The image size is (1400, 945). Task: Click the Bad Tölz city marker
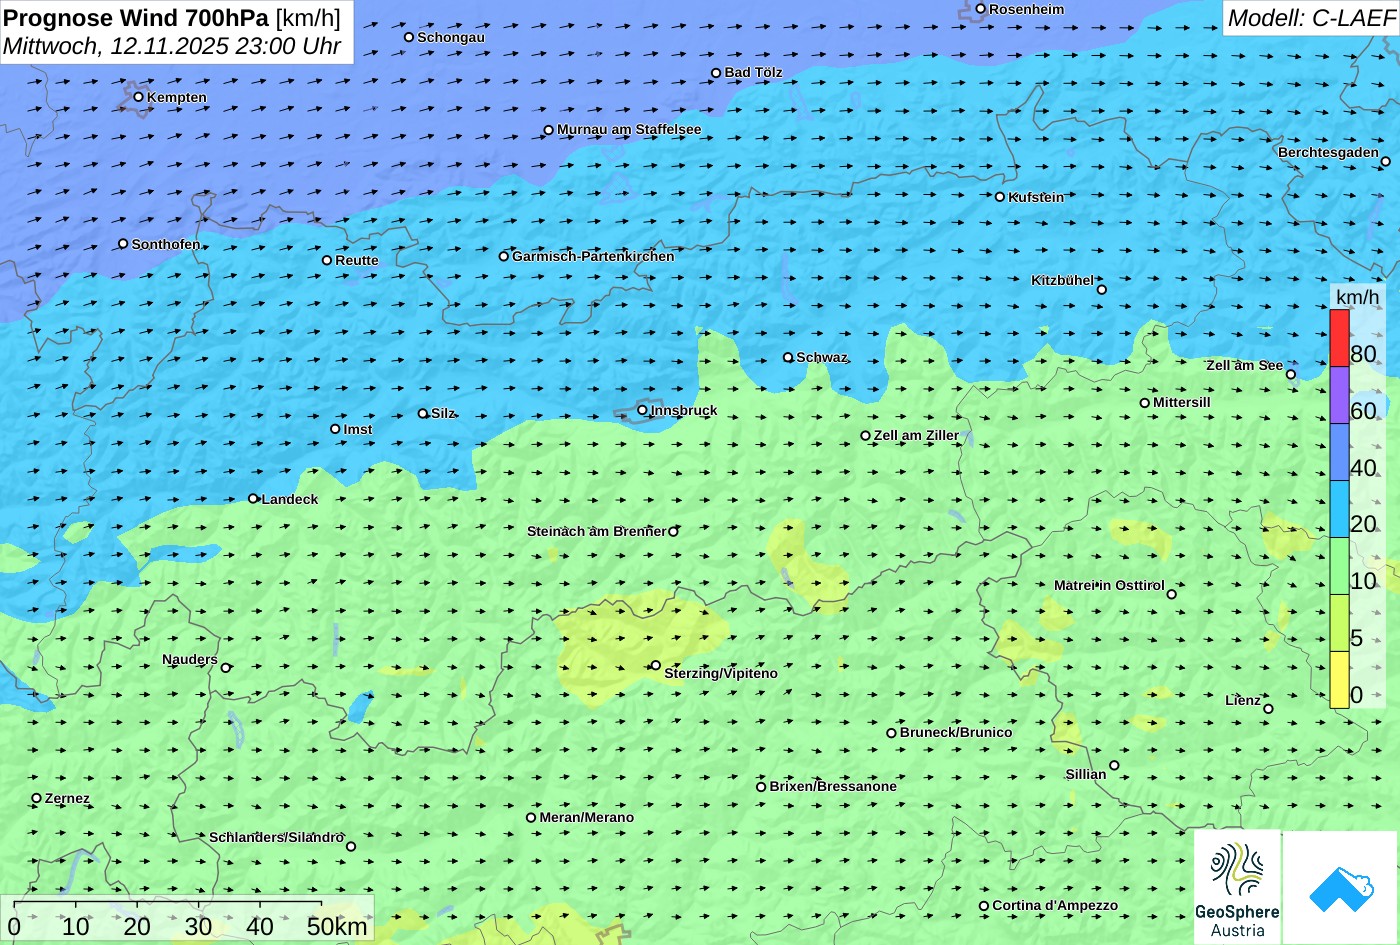tap(716, 73)
